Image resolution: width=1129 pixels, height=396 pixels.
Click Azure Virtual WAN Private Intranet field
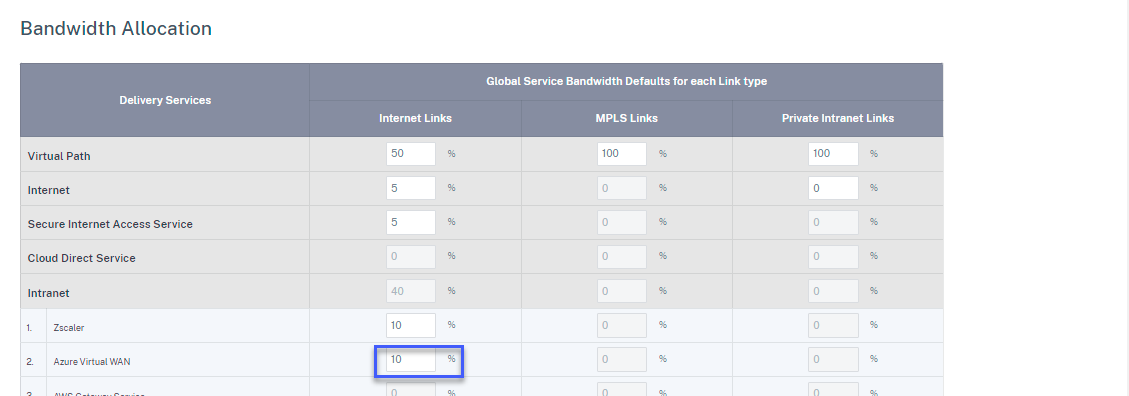(833, 359)
